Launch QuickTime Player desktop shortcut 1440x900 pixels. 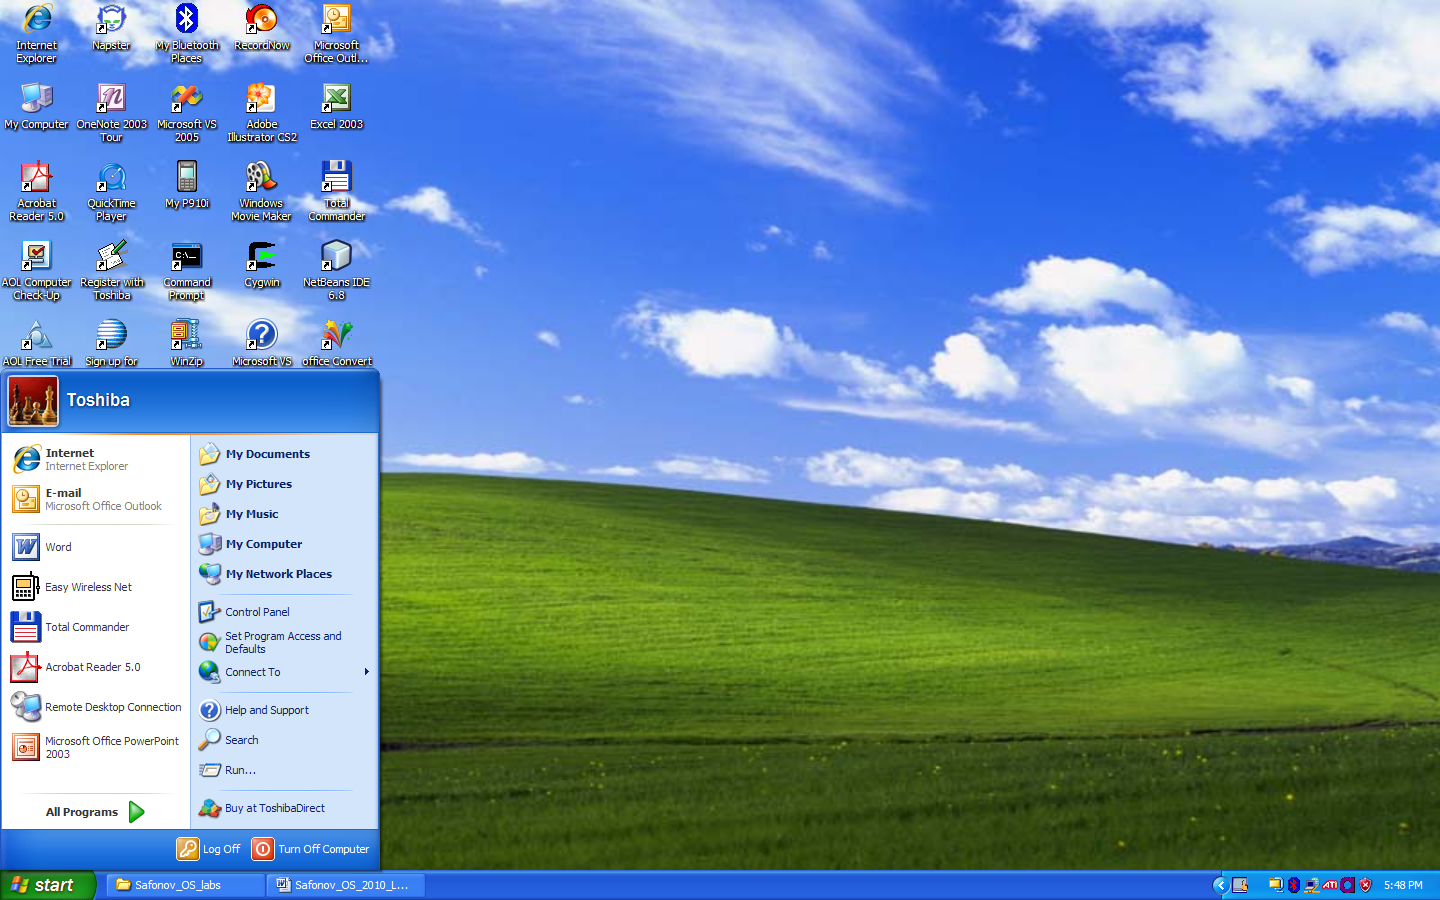[111, 190]
